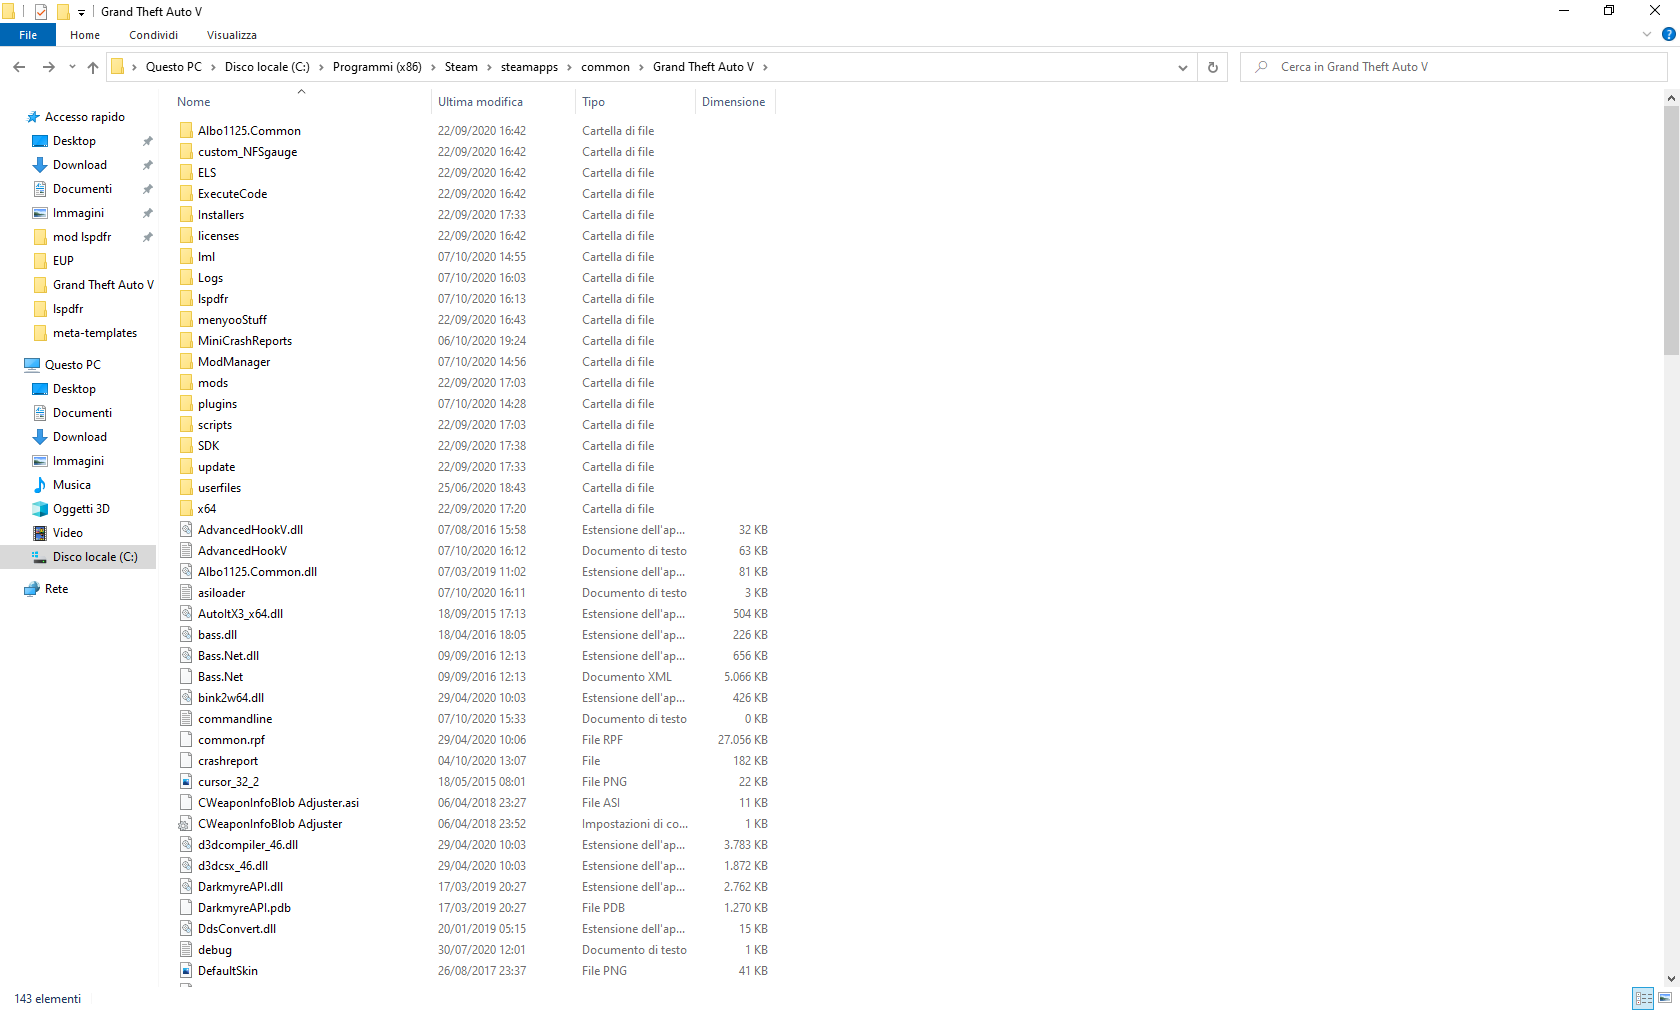The width and height of the screenshot is (1680, 1010).
Task: Click steamapps in the breadcrumb path
Action: (x=529, y=67)
